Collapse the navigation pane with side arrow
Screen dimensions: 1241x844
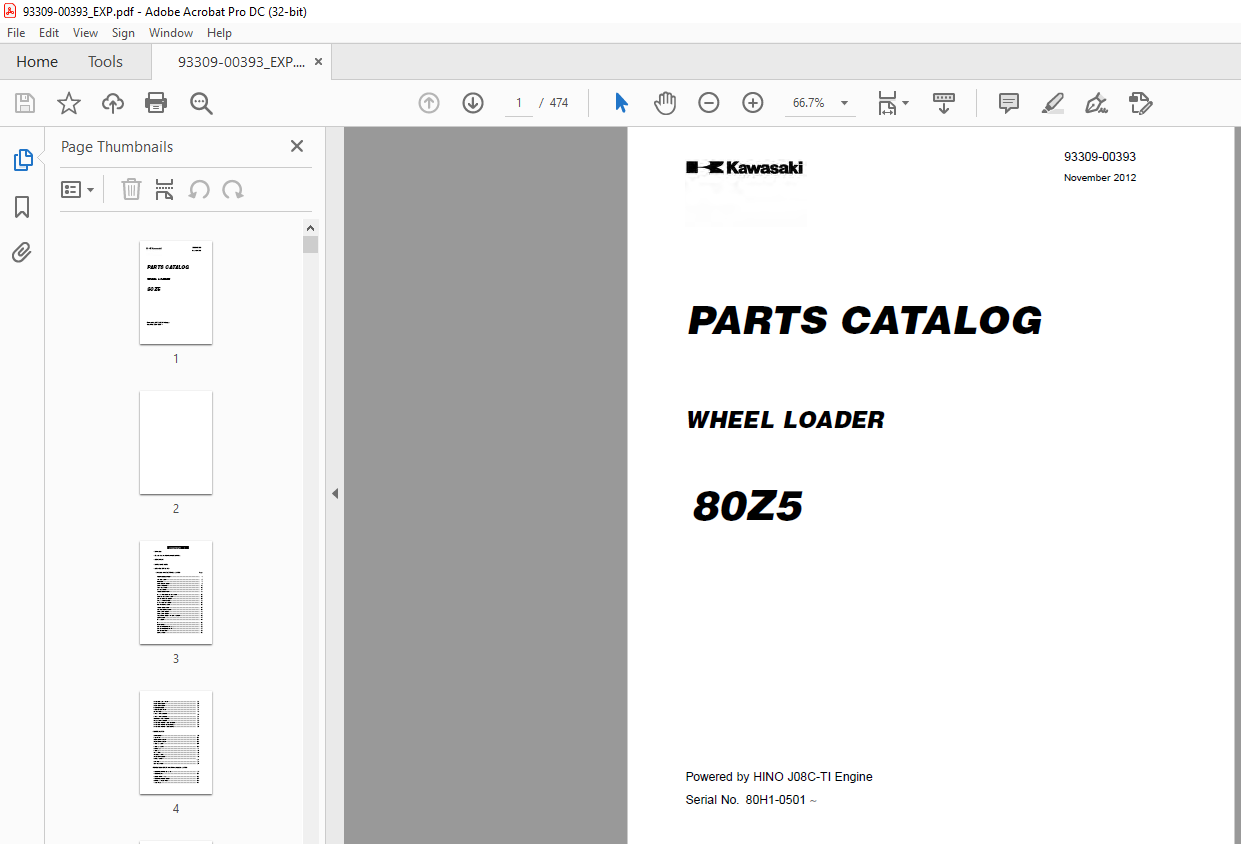[x=335, y=493]
